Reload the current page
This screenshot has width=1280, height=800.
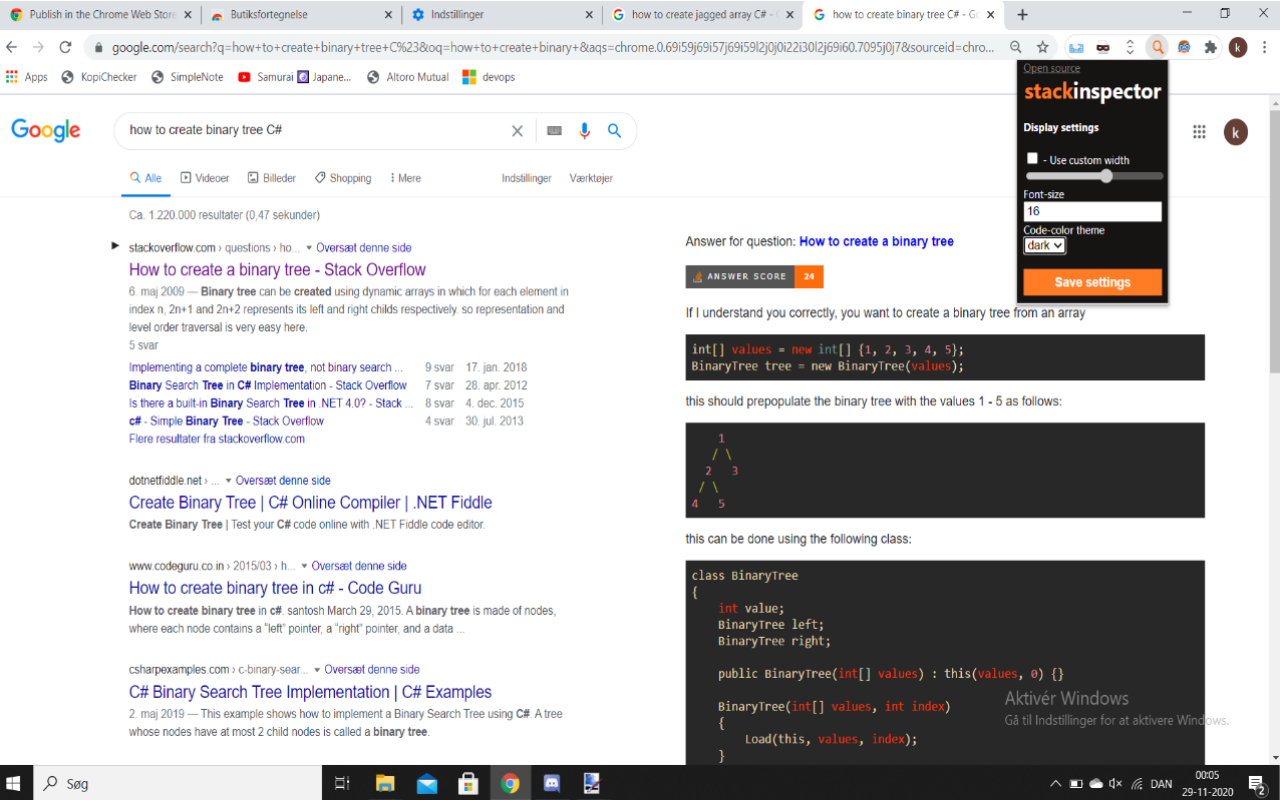coord(65,47)
